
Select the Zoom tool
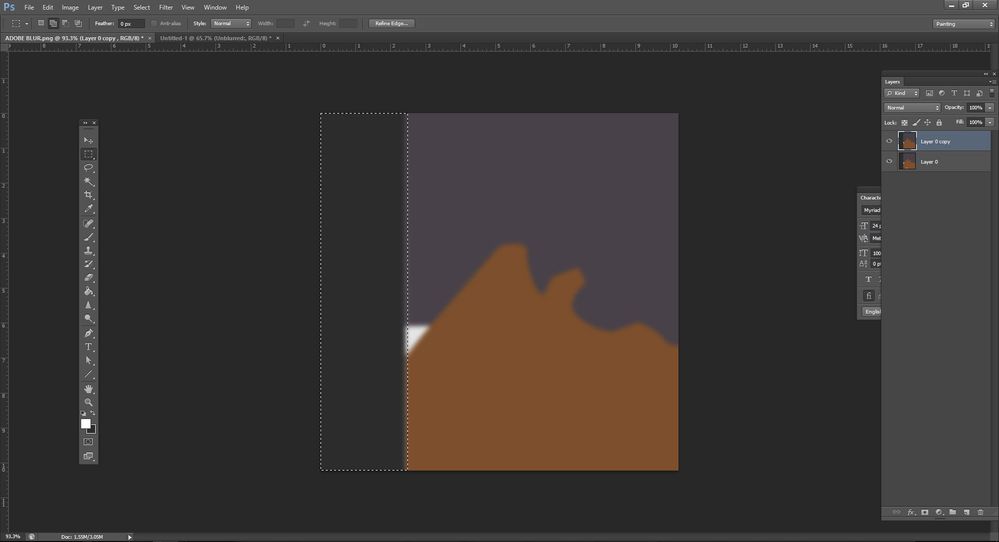[89, 403]
